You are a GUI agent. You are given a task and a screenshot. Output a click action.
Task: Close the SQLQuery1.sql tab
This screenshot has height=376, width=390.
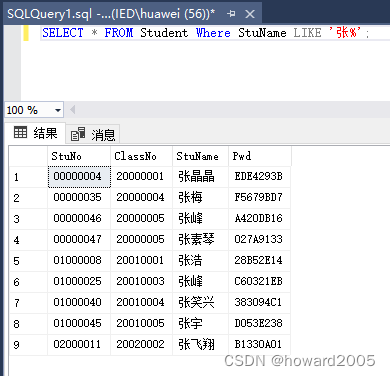tap(250, 14)
